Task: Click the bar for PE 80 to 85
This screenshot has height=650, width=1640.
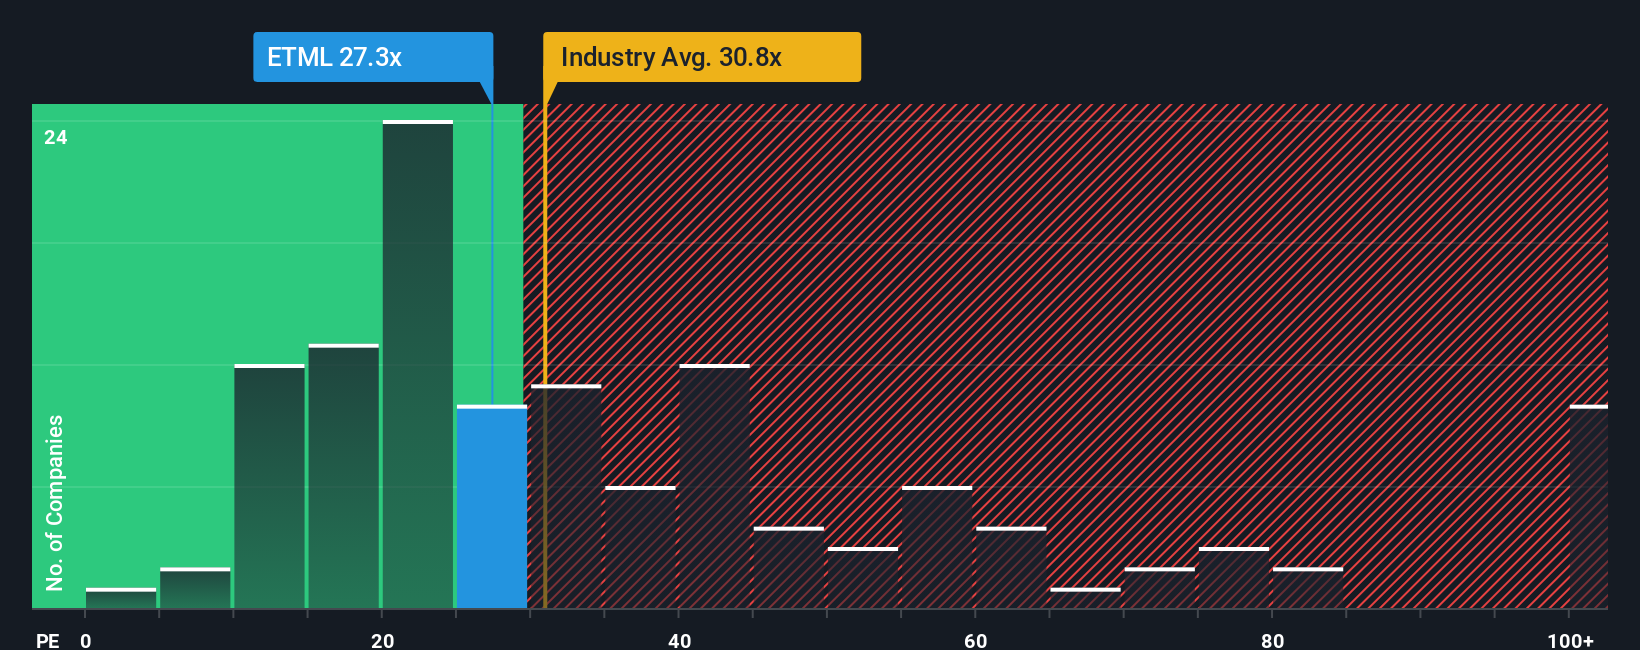Action: [x=1308, y=589]
